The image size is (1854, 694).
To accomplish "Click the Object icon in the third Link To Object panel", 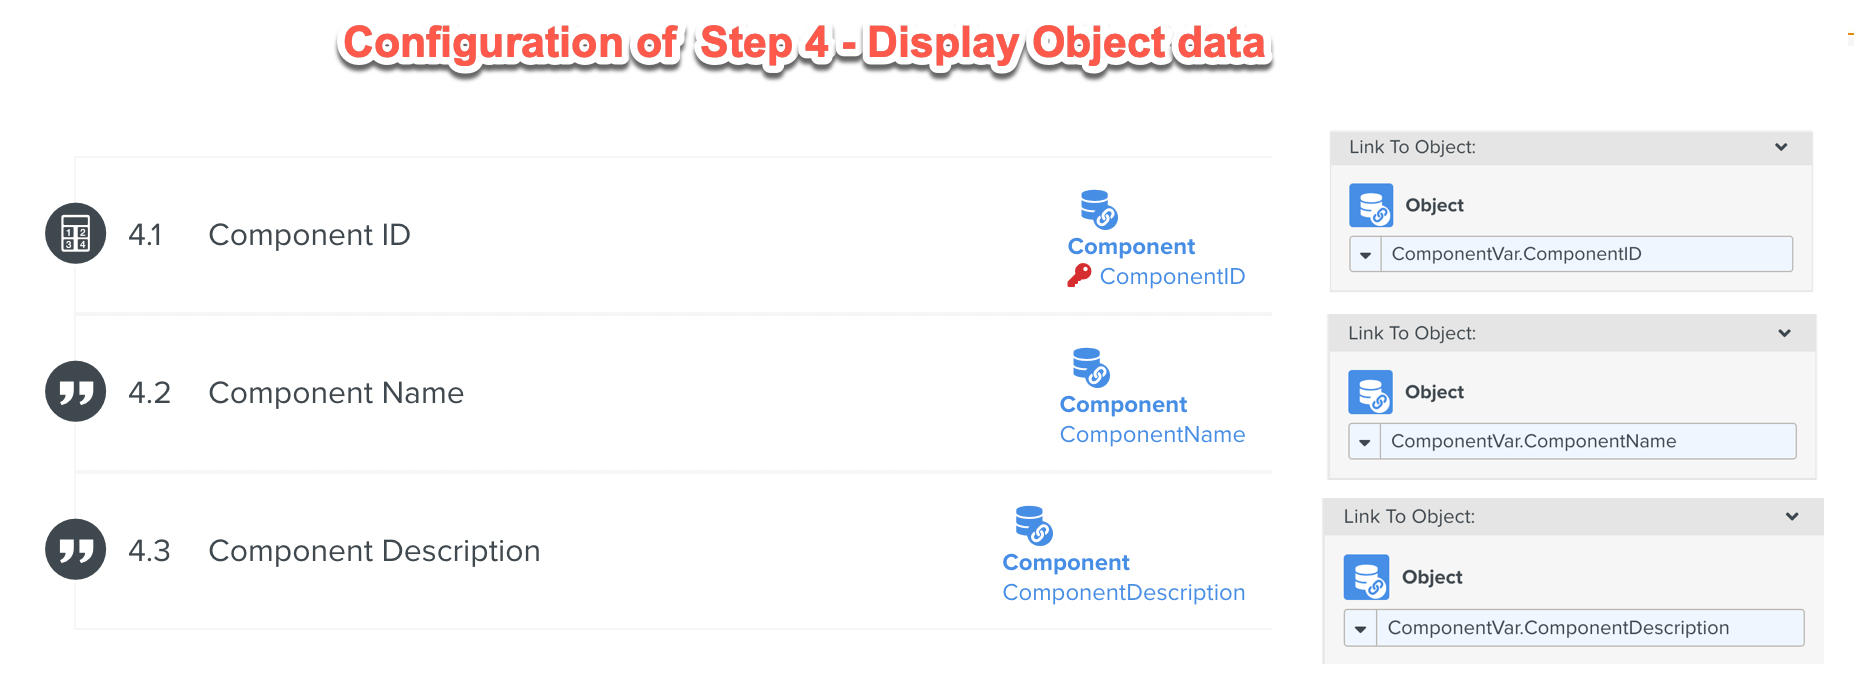I will click(1366, 577).
